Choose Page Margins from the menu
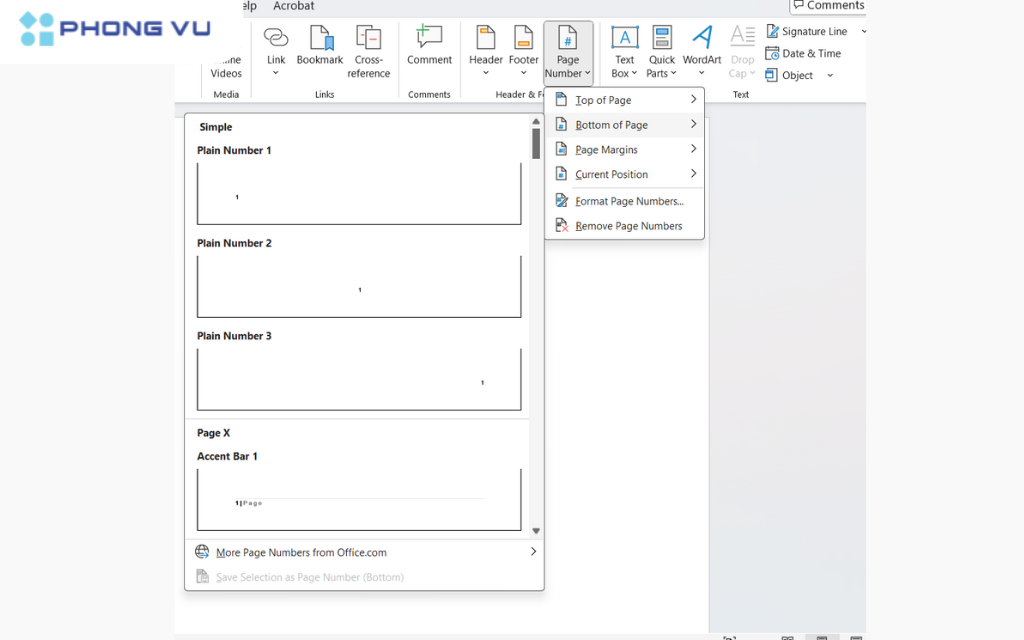Viewport: 1024px width, 640px height. click(606, 150)
